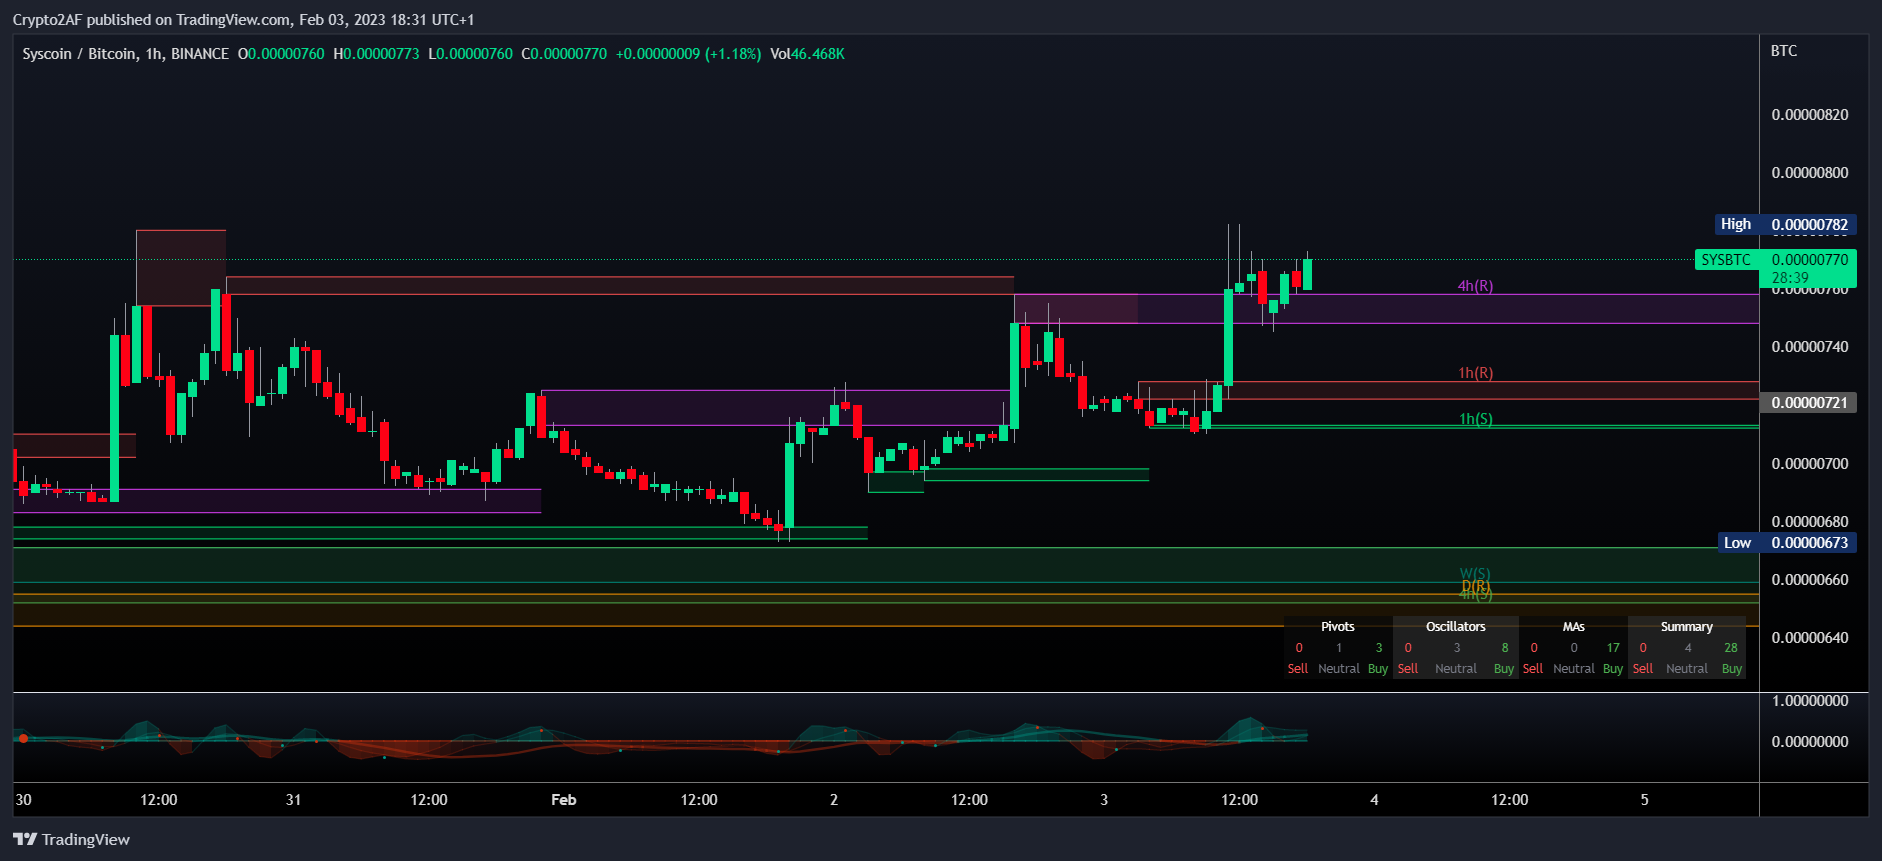
Task: Click the 12:00 time label between Feb and 2
Action: pyautogui.click(x=699, y=800)
